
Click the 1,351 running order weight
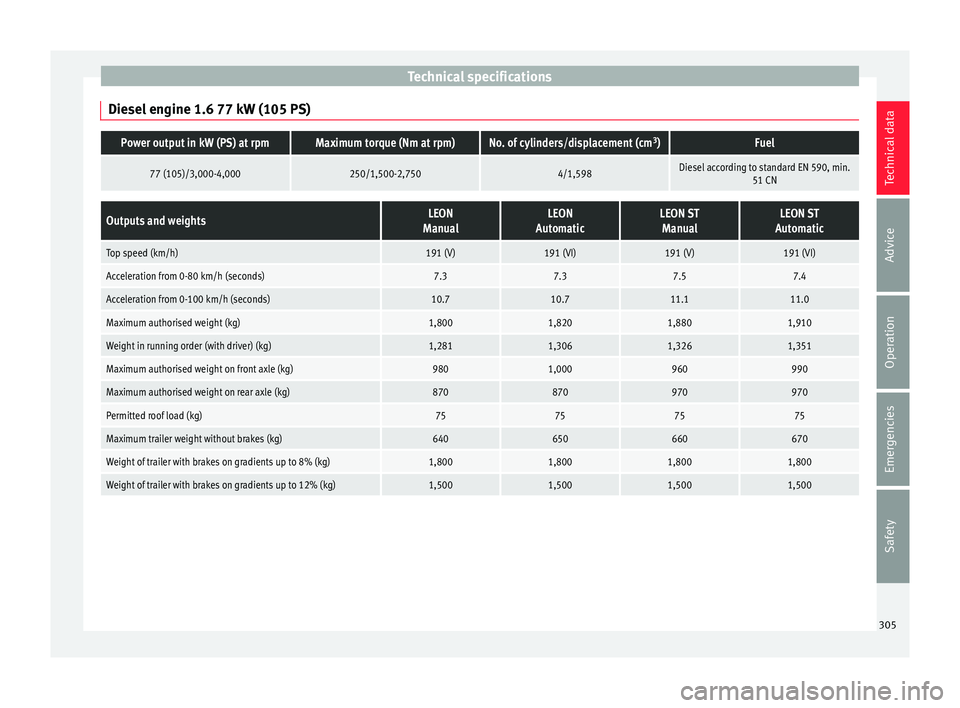point(799,346)
